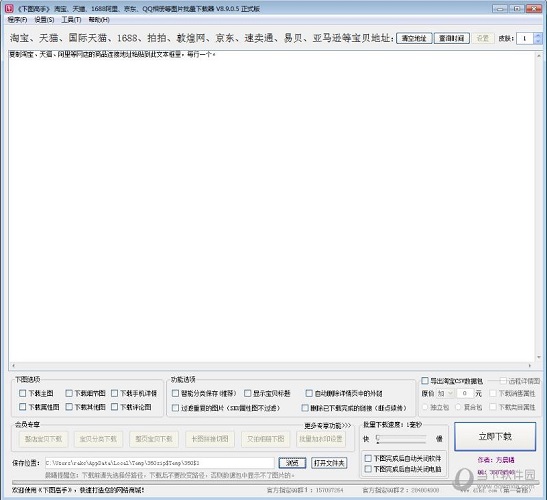Maximize the application window

tap(517, 8)
